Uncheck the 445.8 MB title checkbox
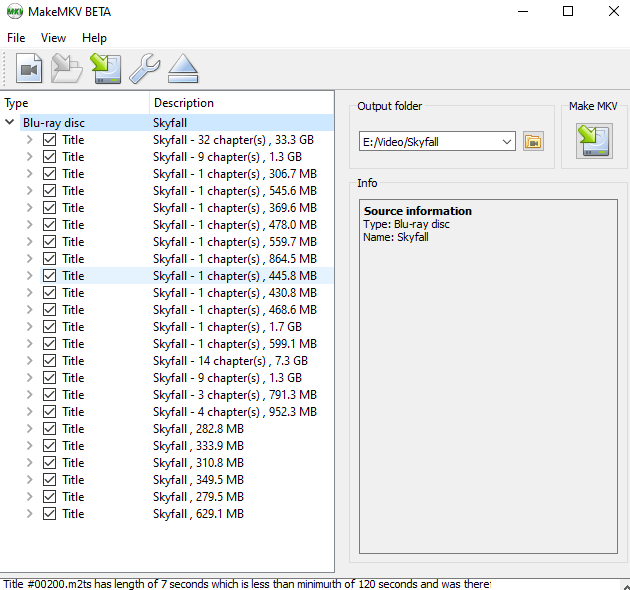This screenshot has height=590, width=630. [49, 276]
